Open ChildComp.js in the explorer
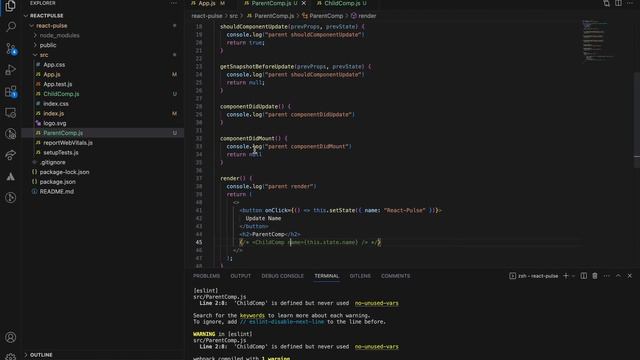This screenshot has width=640, height=360. click(61, 94)
